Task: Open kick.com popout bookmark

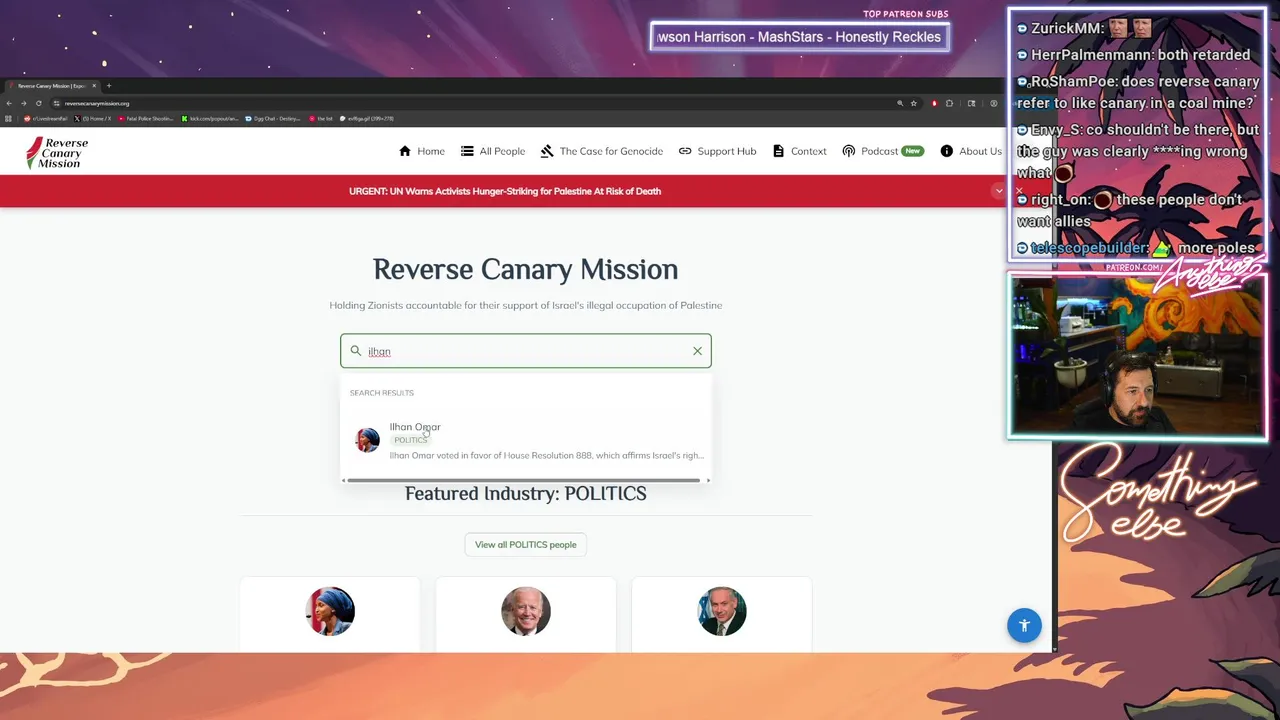Action: 210,118
